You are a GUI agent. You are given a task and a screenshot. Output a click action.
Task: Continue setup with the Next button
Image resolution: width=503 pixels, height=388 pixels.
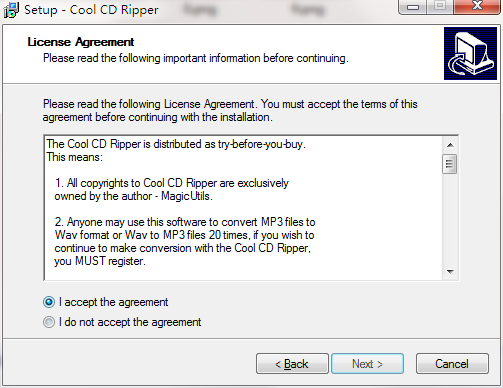point(367,364)
